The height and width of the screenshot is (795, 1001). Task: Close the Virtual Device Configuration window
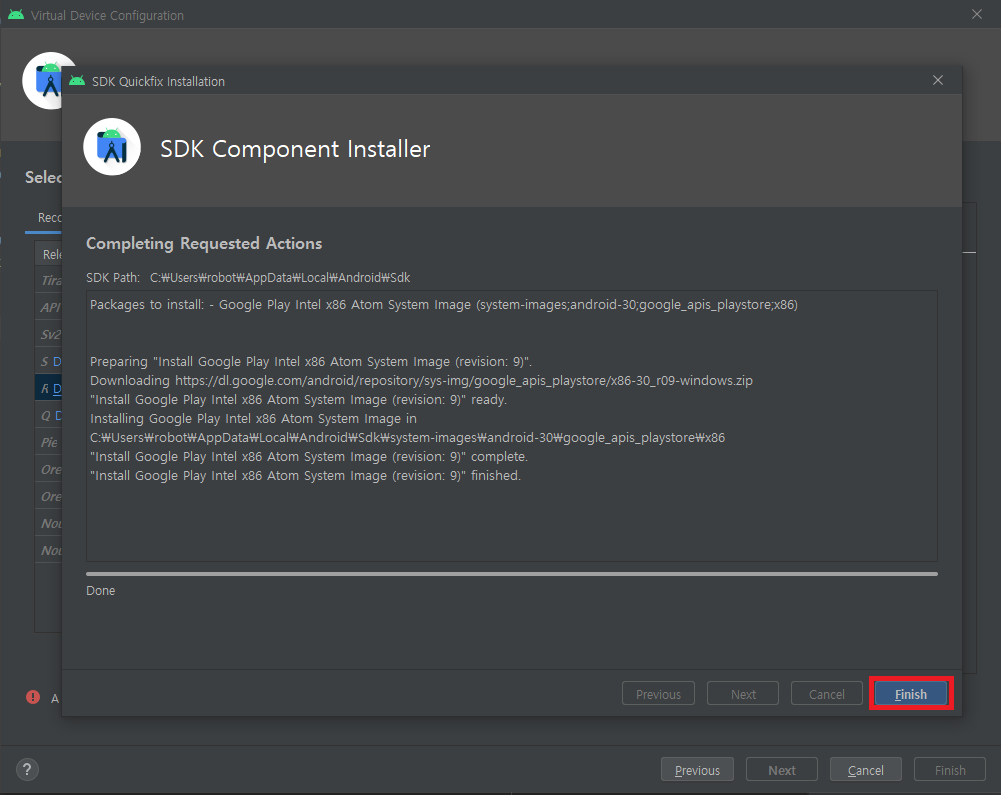[977, 14]
